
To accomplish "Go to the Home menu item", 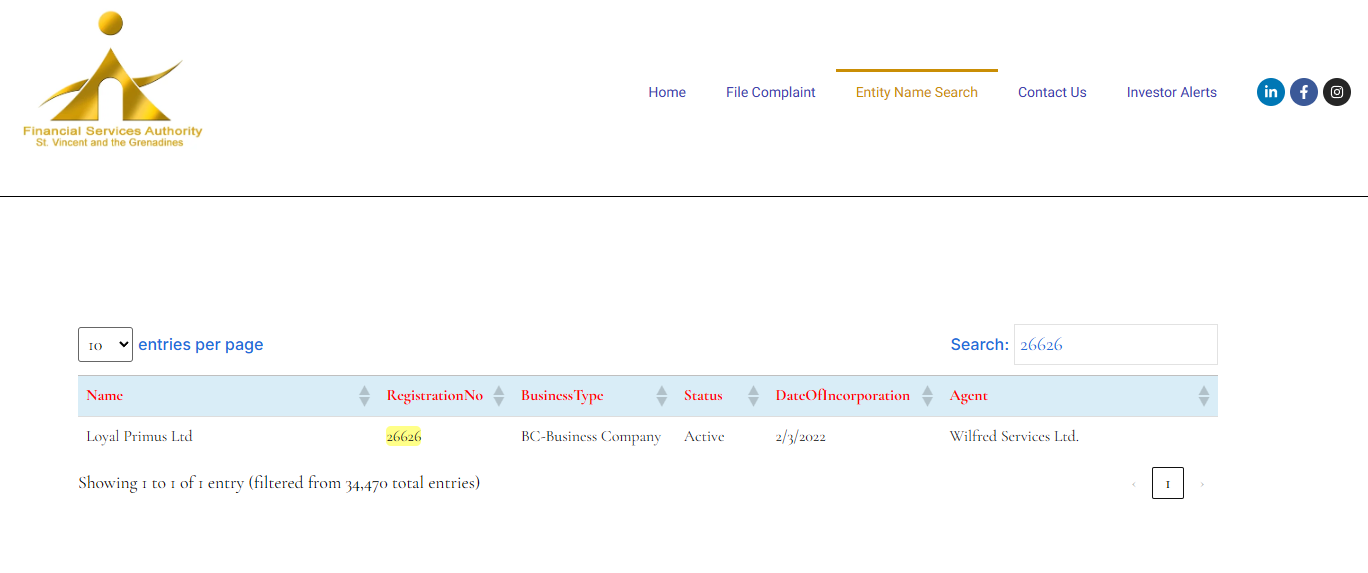I will [667, 92].
